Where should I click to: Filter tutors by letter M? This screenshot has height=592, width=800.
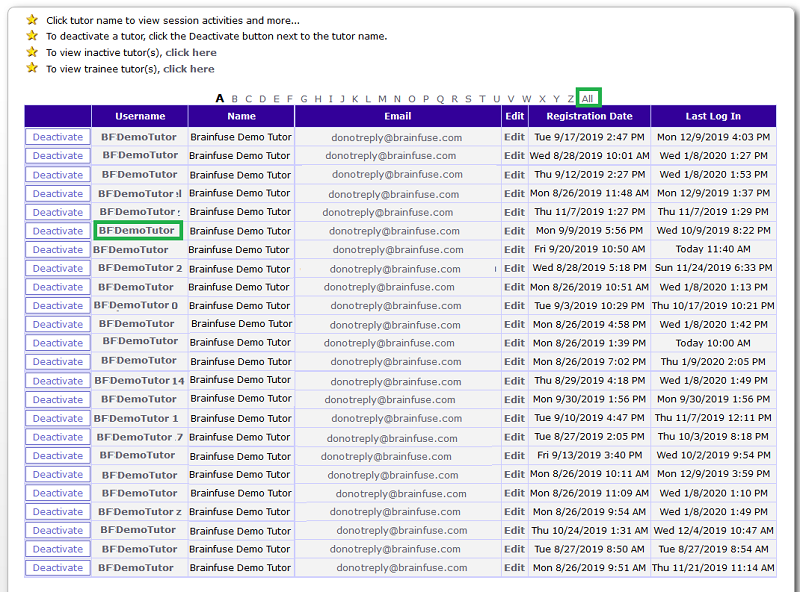click(383, 99)
